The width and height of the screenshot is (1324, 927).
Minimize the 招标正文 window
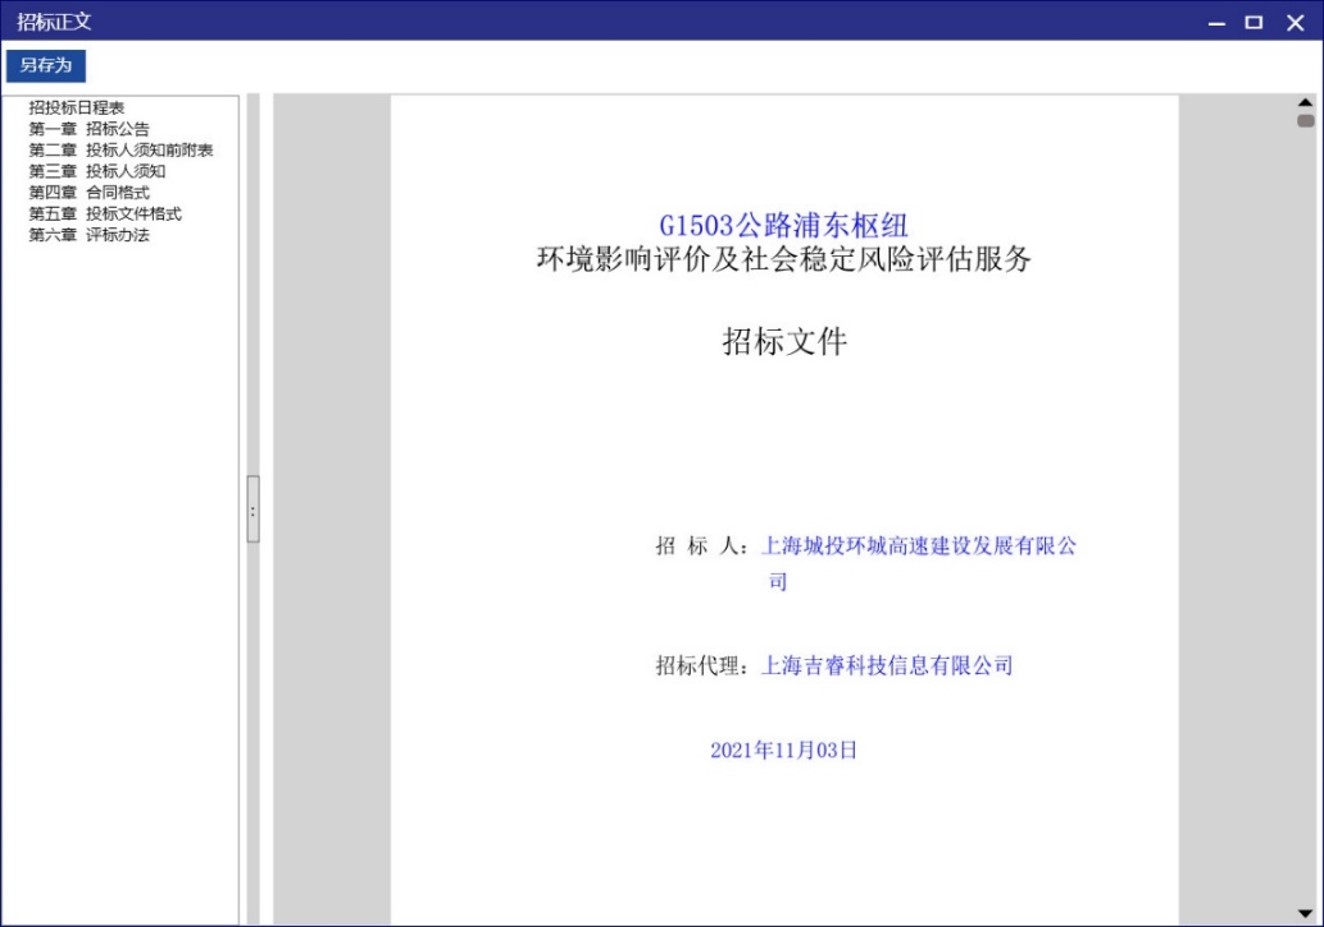click(x=1217, y=22)
